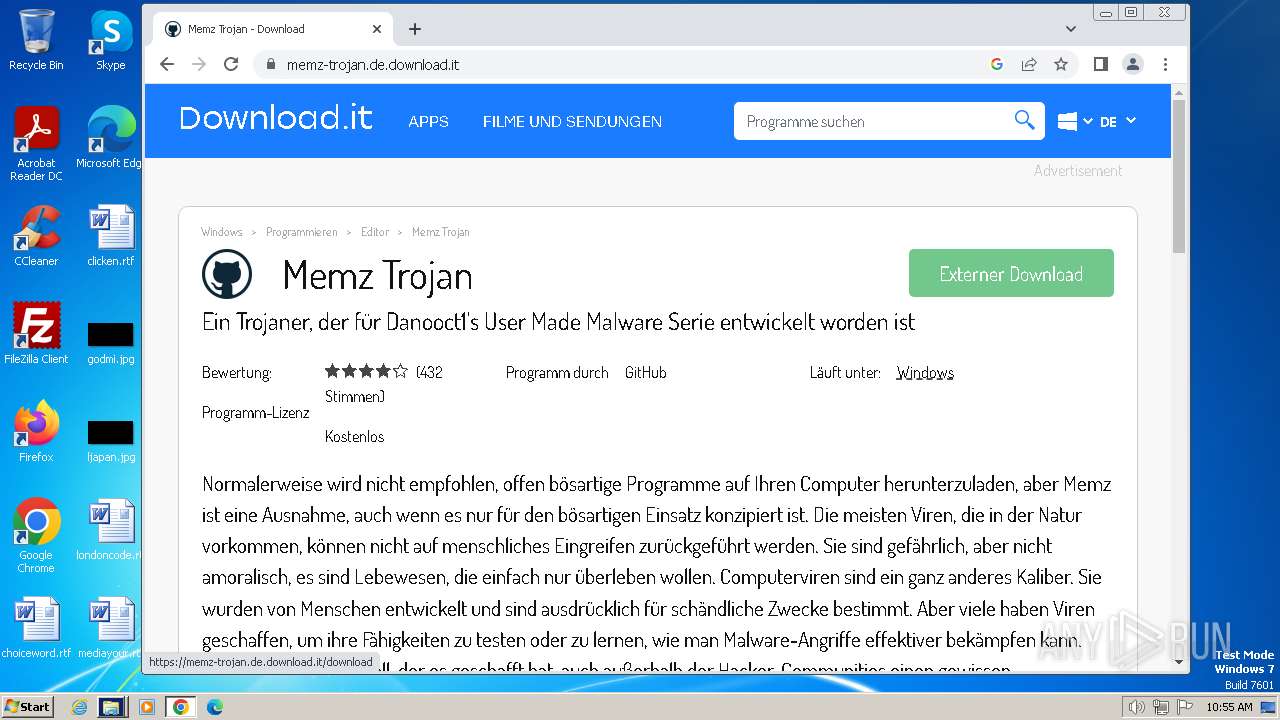Click the taskbar clock 10:55 AM
Viewport: 1280px width, 720px height.
point(1229,707)
